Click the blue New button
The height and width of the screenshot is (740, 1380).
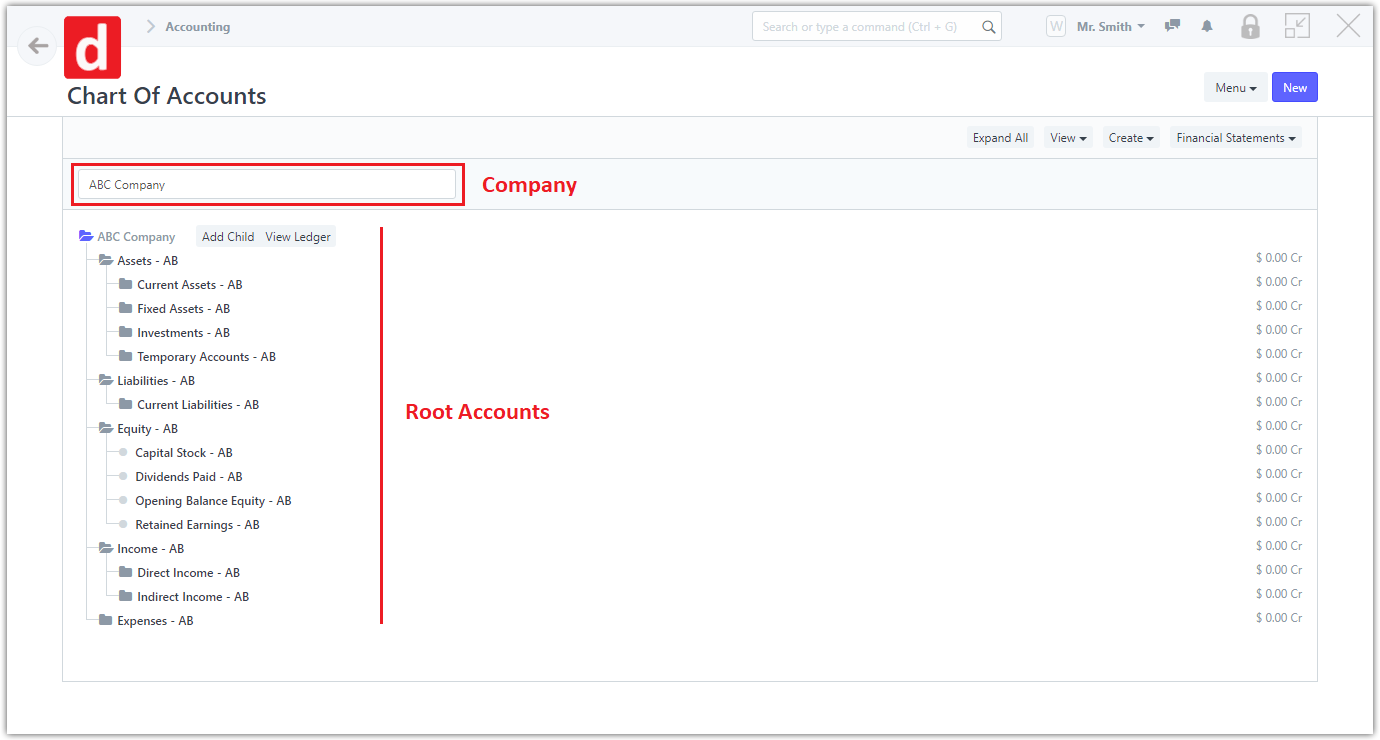coord(1295,88)
